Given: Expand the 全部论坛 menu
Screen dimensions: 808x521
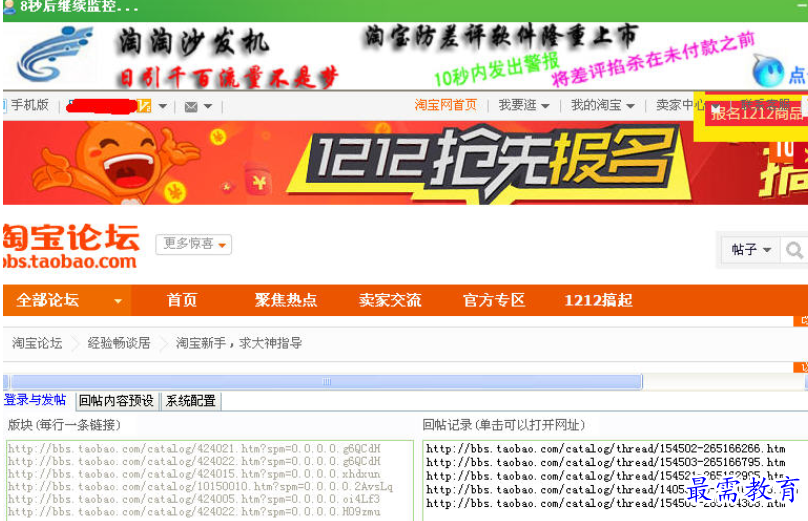Looking at the screenshot, I should (x=67, y=300).
